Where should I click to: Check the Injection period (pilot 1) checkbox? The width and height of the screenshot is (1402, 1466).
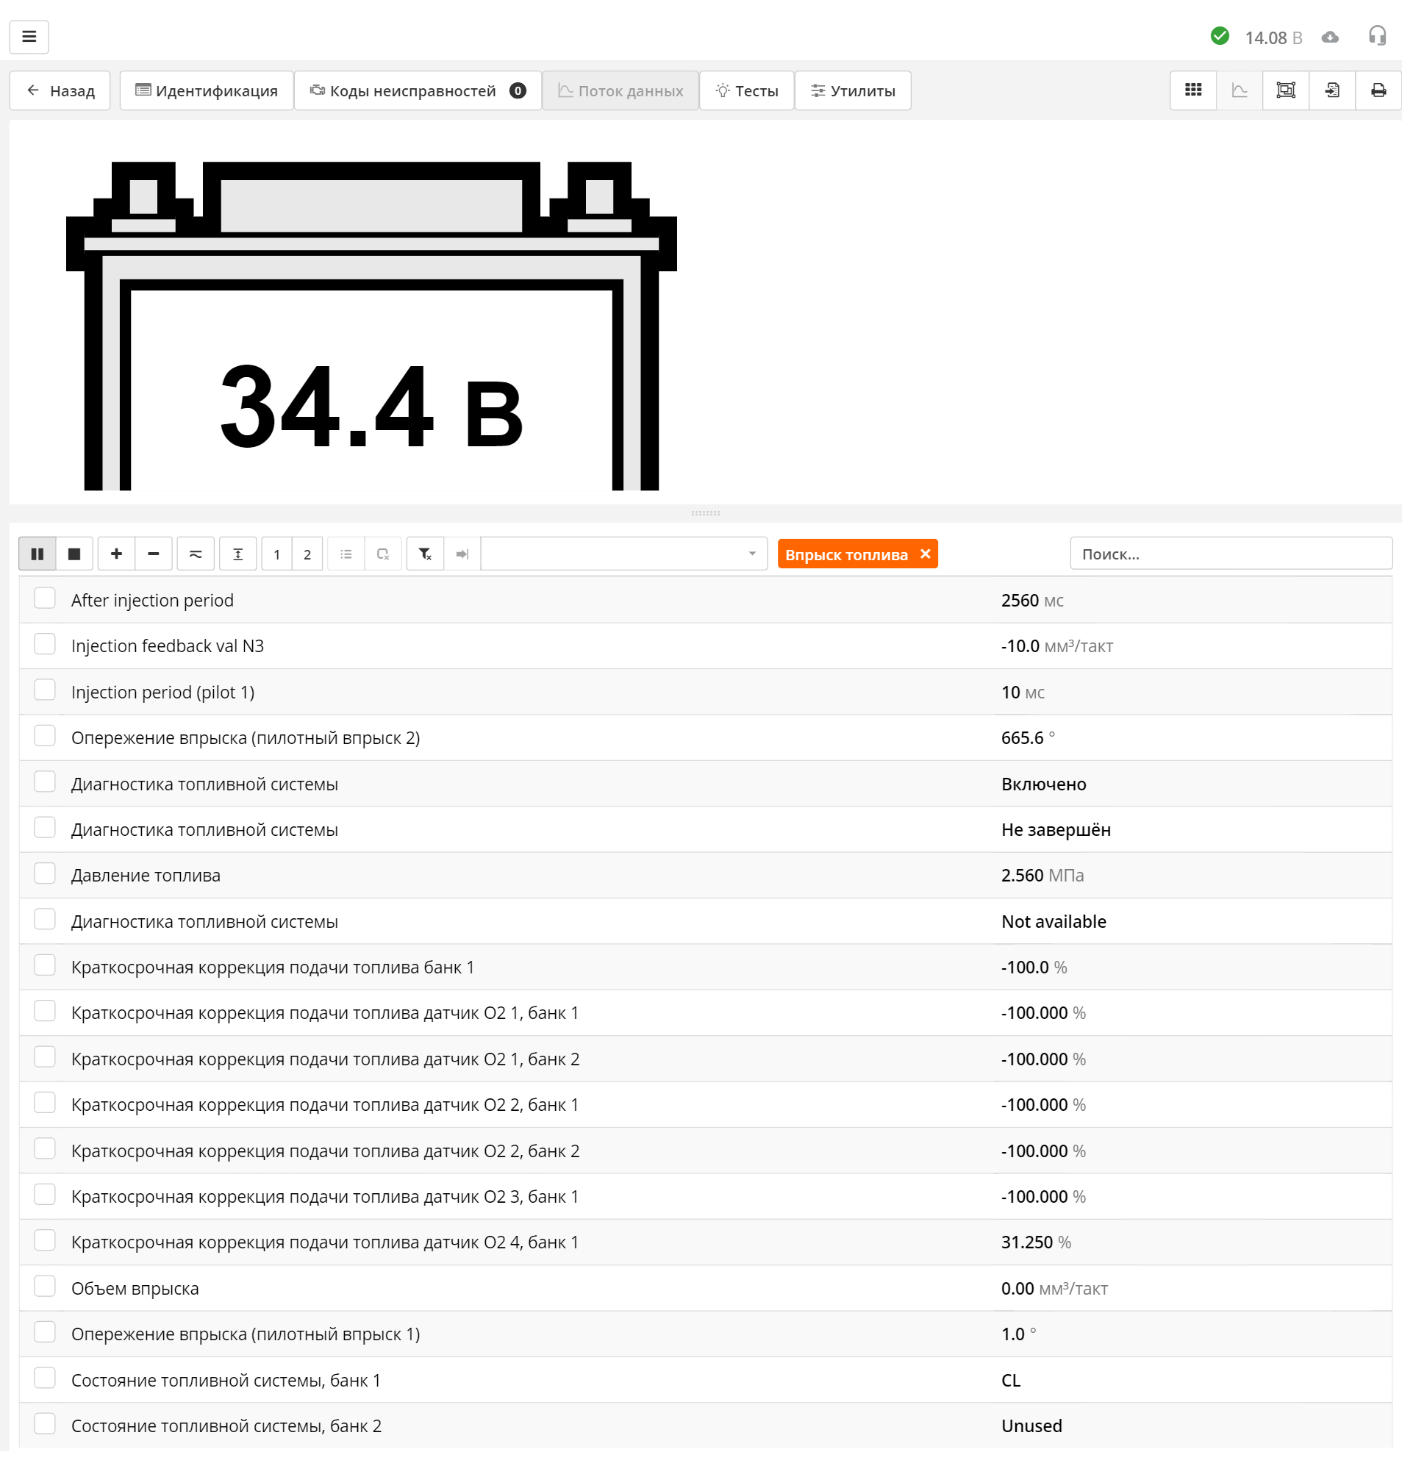45,690
